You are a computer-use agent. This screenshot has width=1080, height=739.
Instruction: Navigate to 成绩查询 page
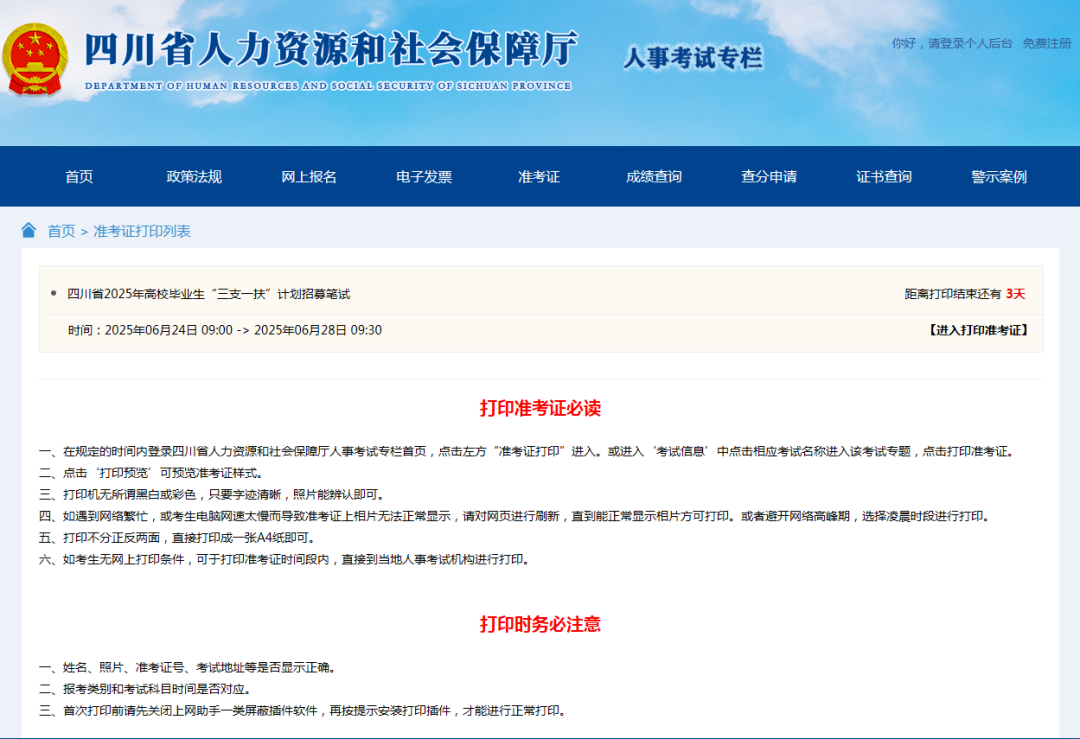(x=654, y=177)
